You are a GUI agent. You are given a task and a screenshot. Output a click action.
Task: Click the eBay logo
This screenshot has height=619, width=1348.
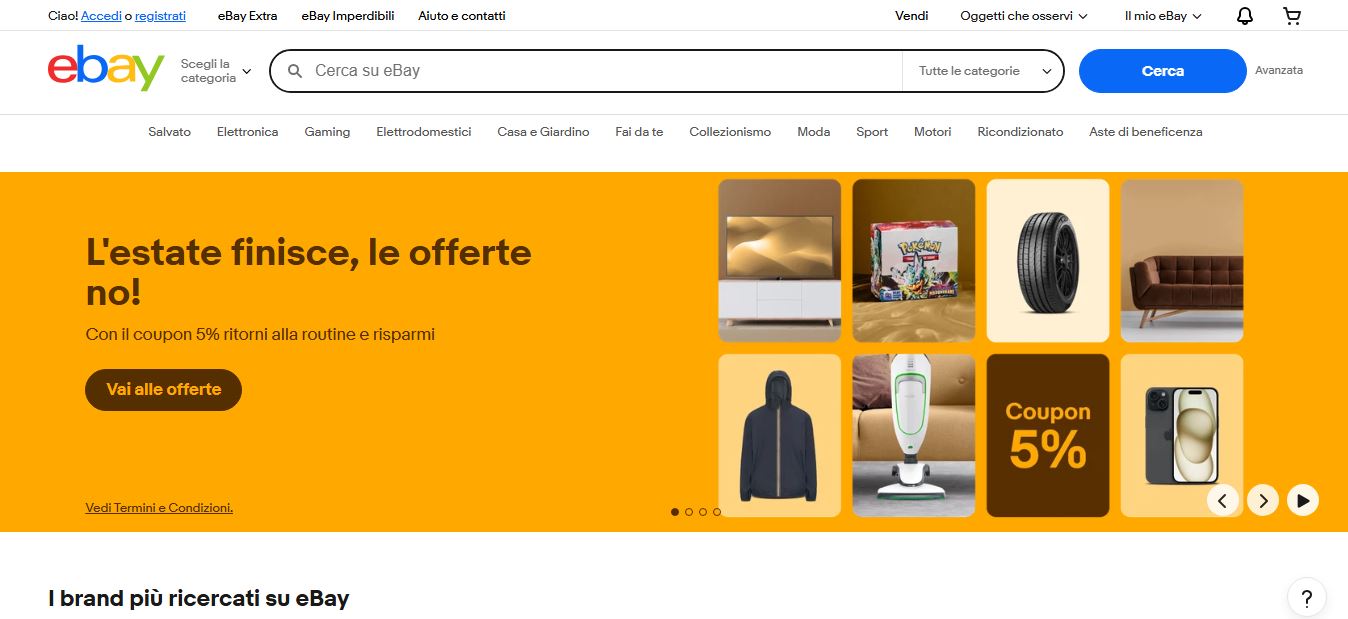106,69
